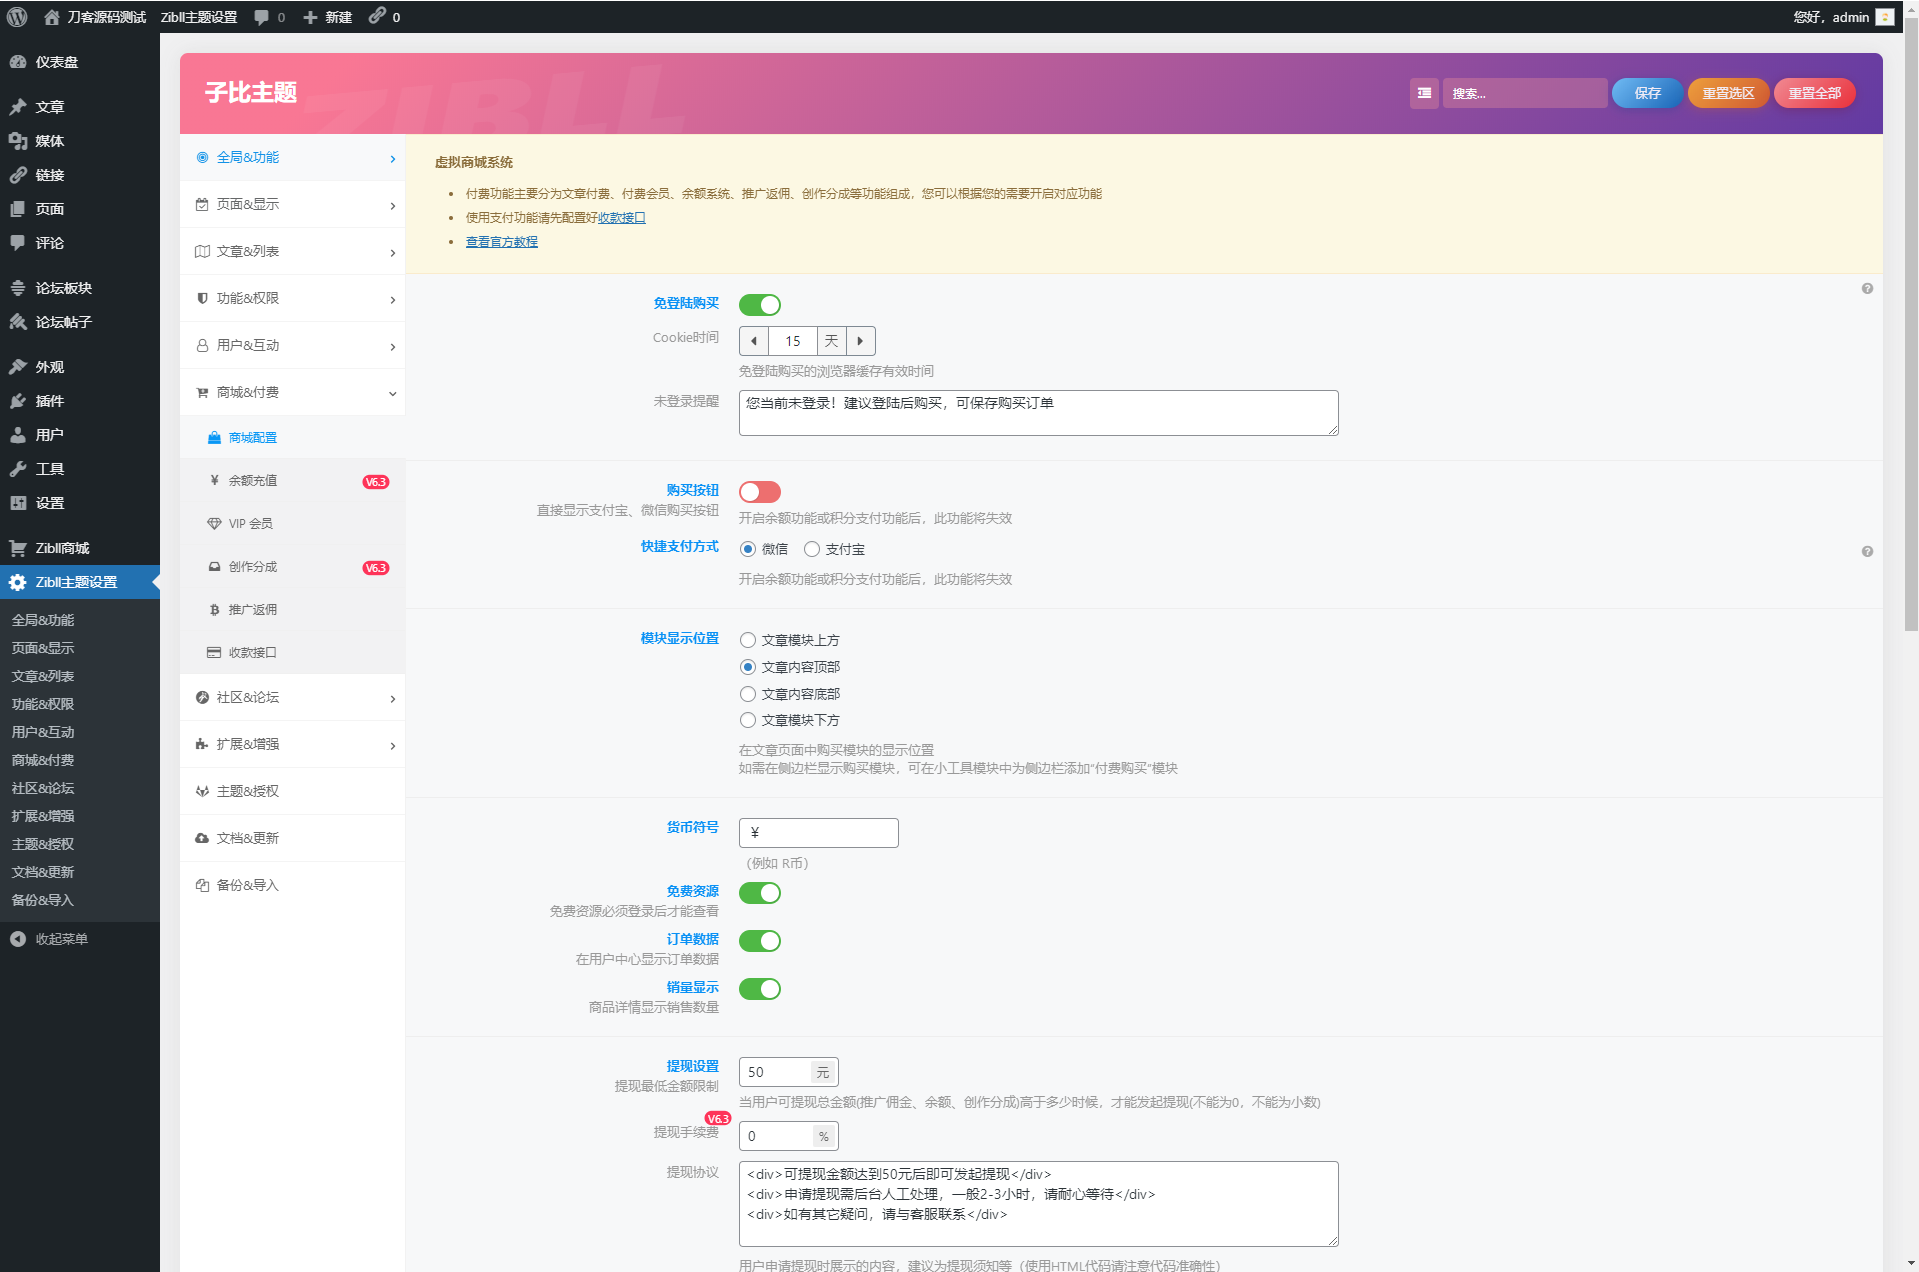Click the WordPress logo icon

click(x=17, y=17)
